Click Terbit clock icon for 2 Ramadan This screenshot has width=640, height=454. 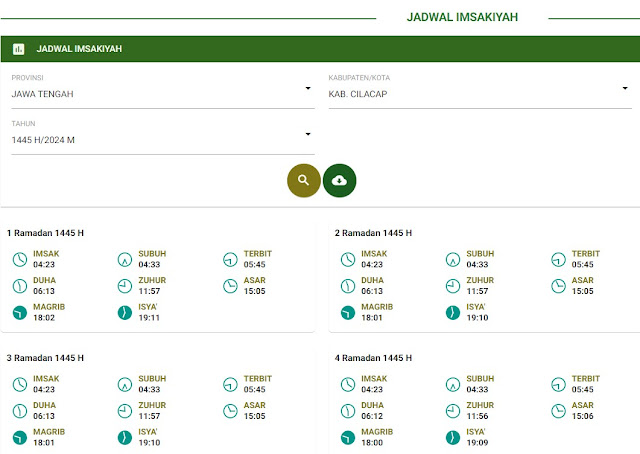coord(558,259)
